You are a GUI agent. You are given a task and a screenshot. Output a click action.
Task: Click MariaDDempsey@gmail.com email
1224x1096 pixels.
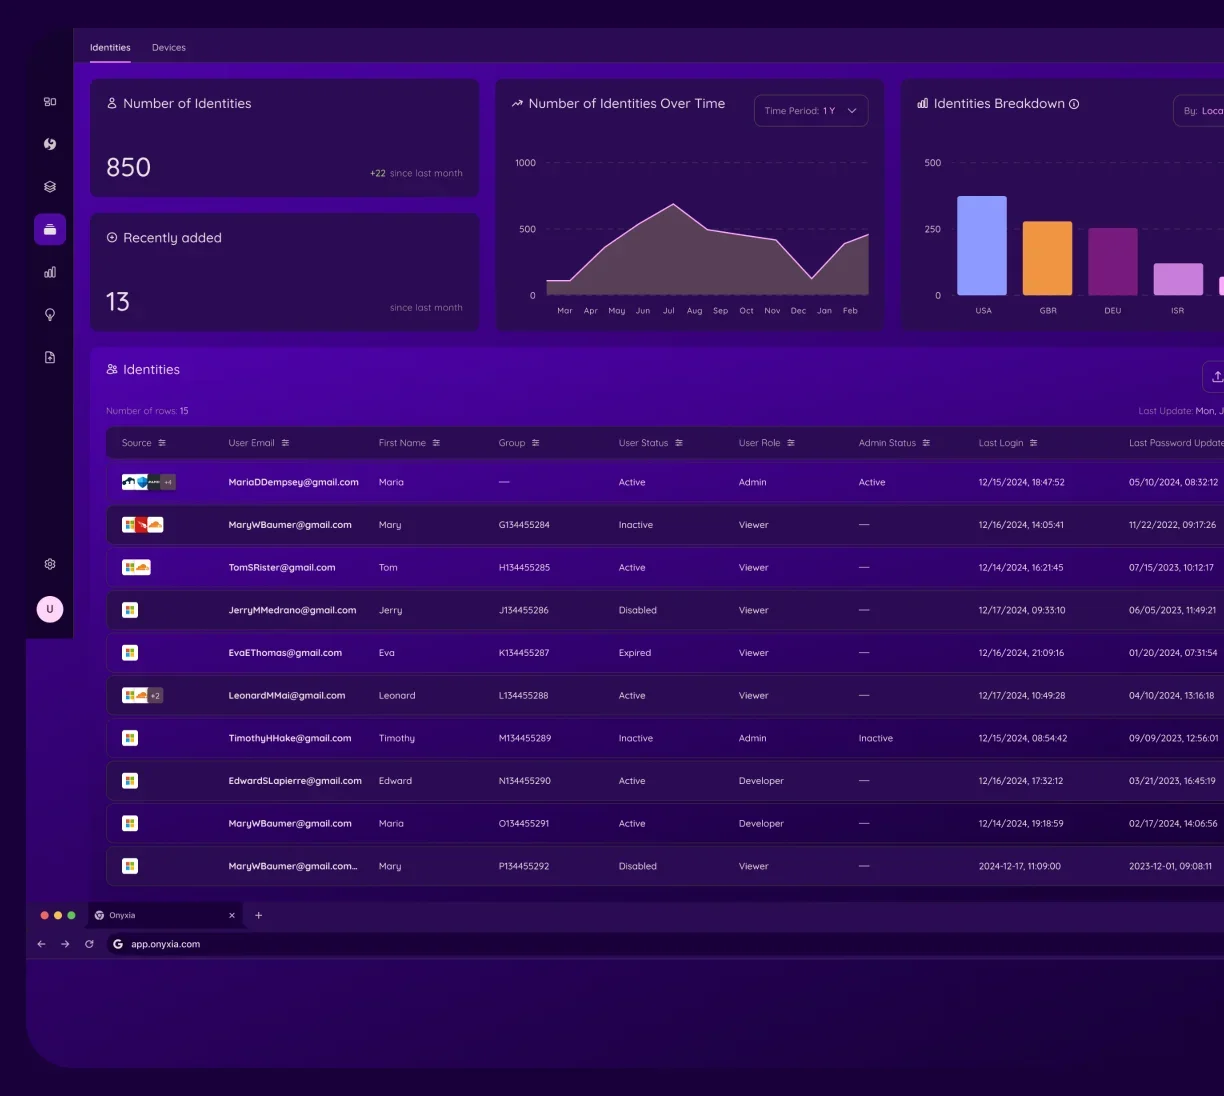pyautogui.click(x=293, y=482)
